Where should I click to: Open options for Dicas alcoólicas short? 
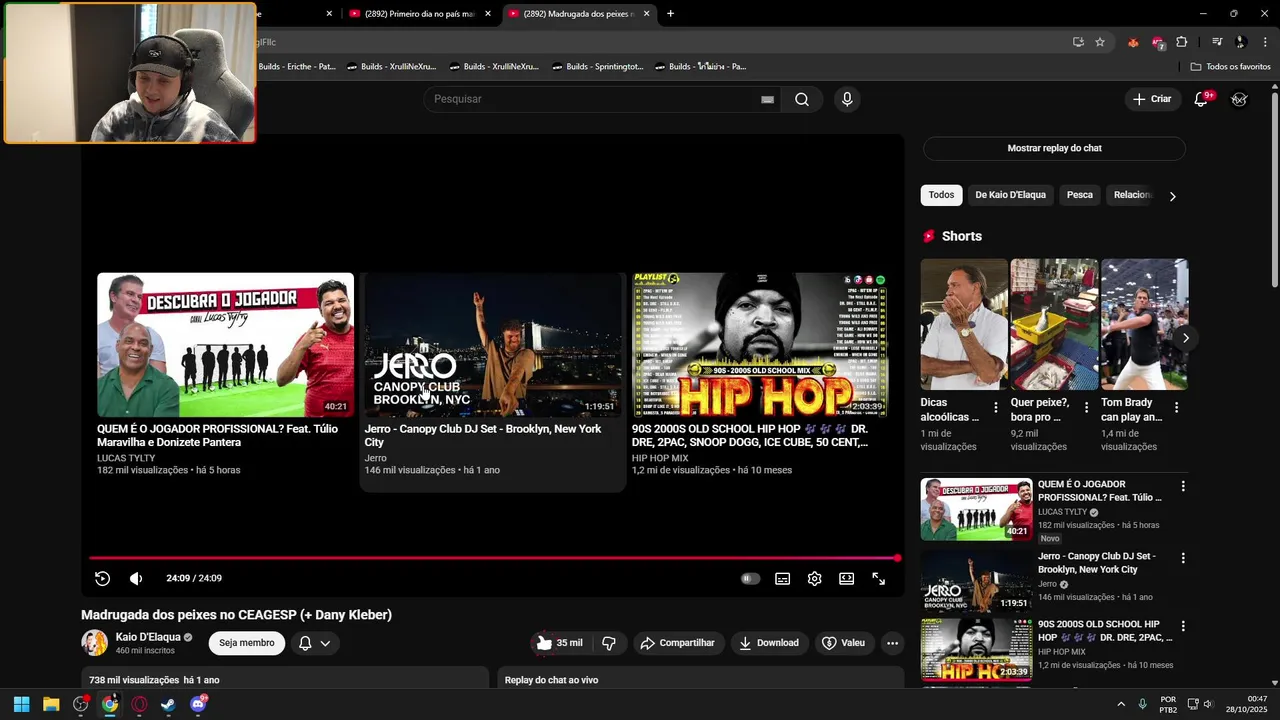[x=995, y=407]
